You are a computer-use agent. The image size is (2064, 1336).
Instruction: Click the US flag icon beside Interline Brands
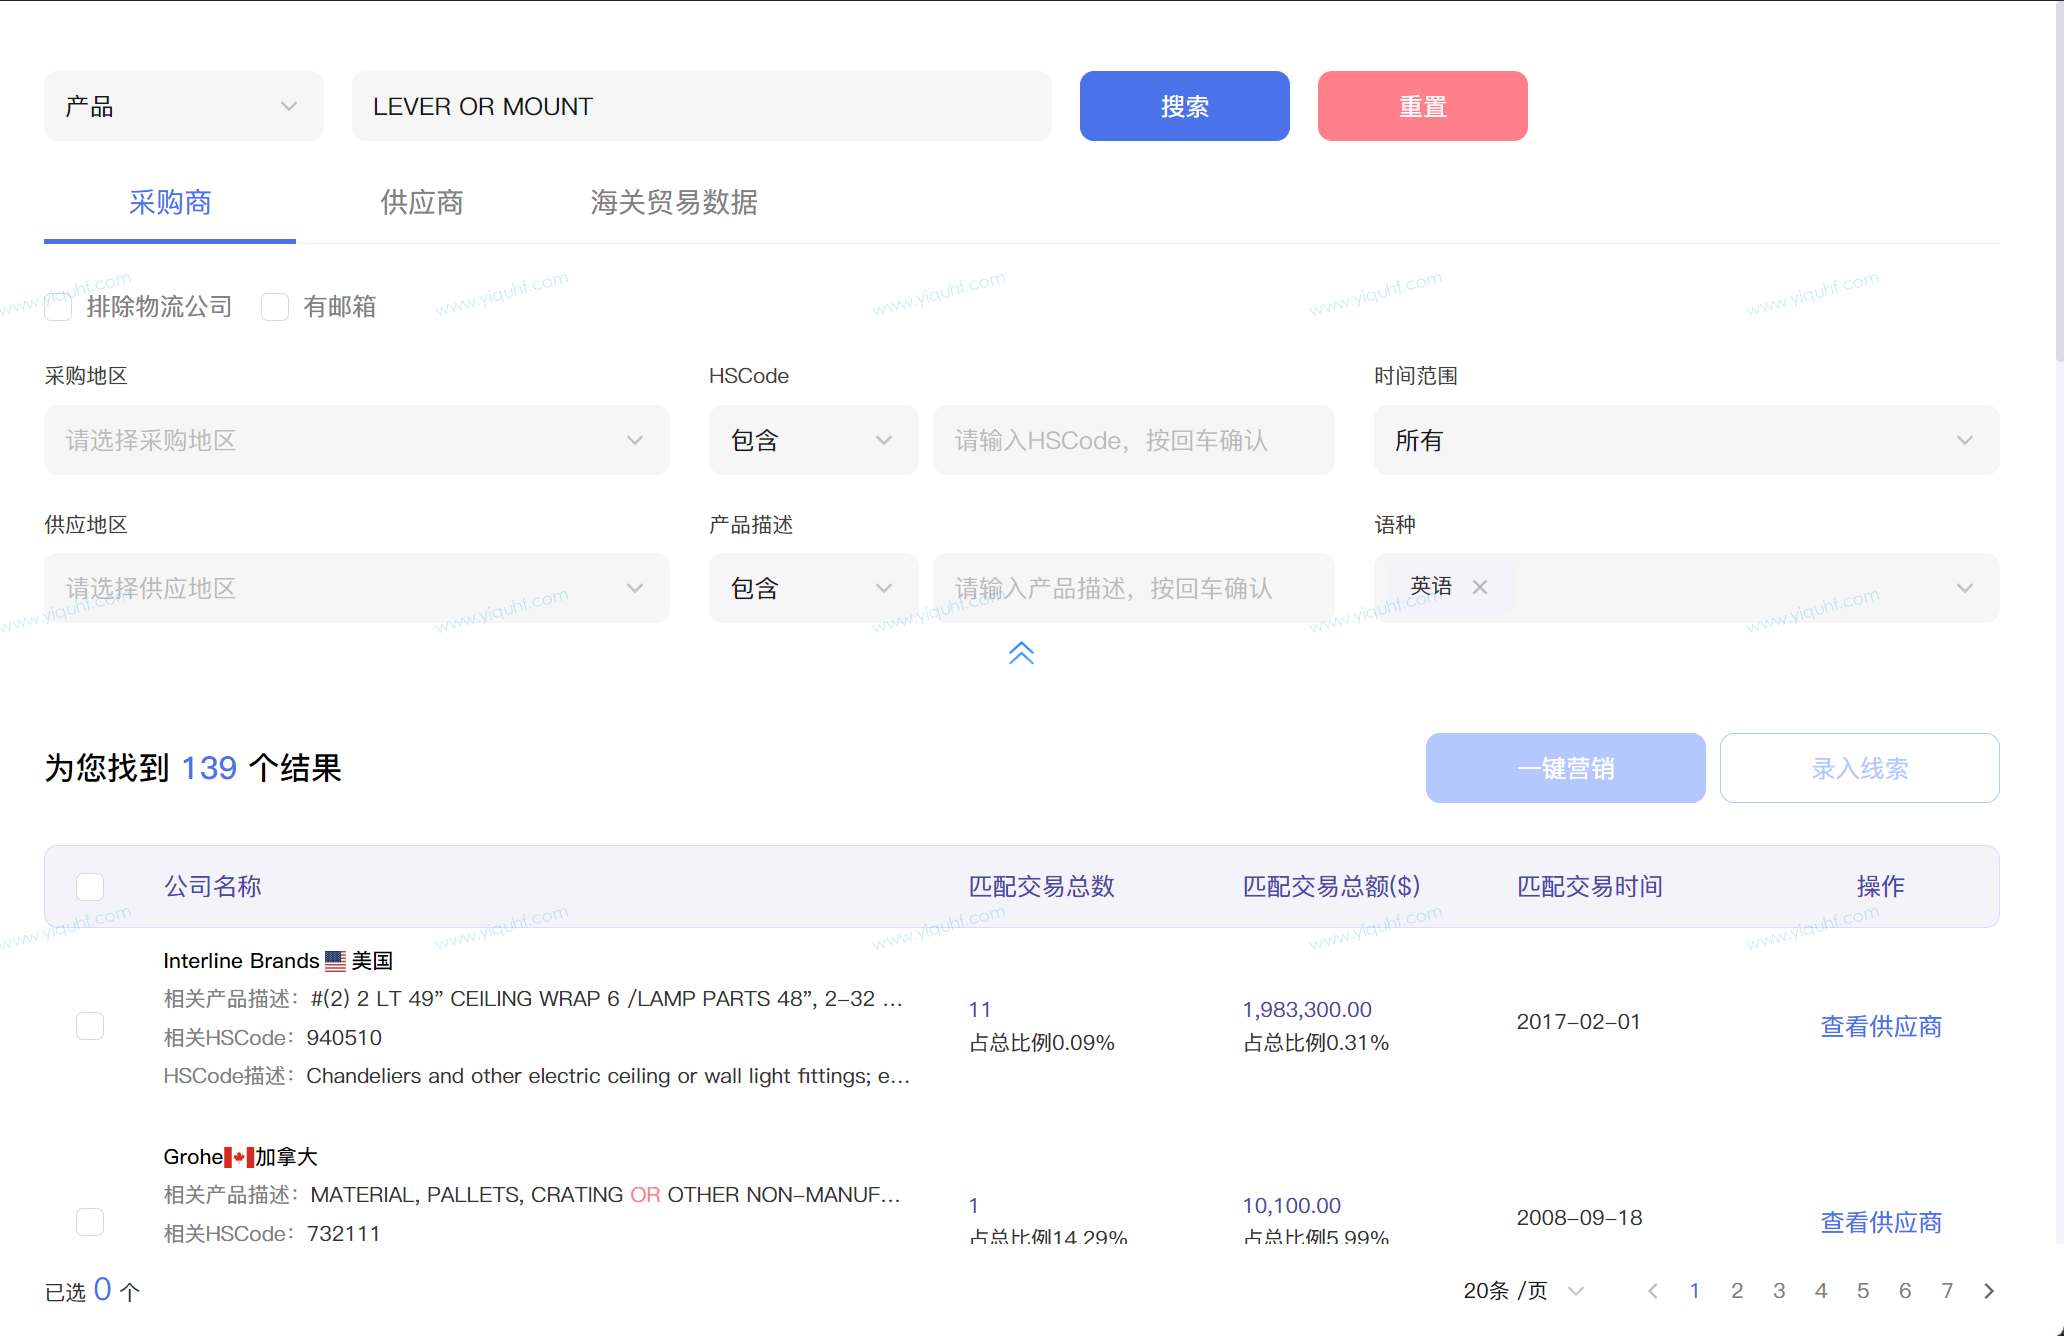335,961
